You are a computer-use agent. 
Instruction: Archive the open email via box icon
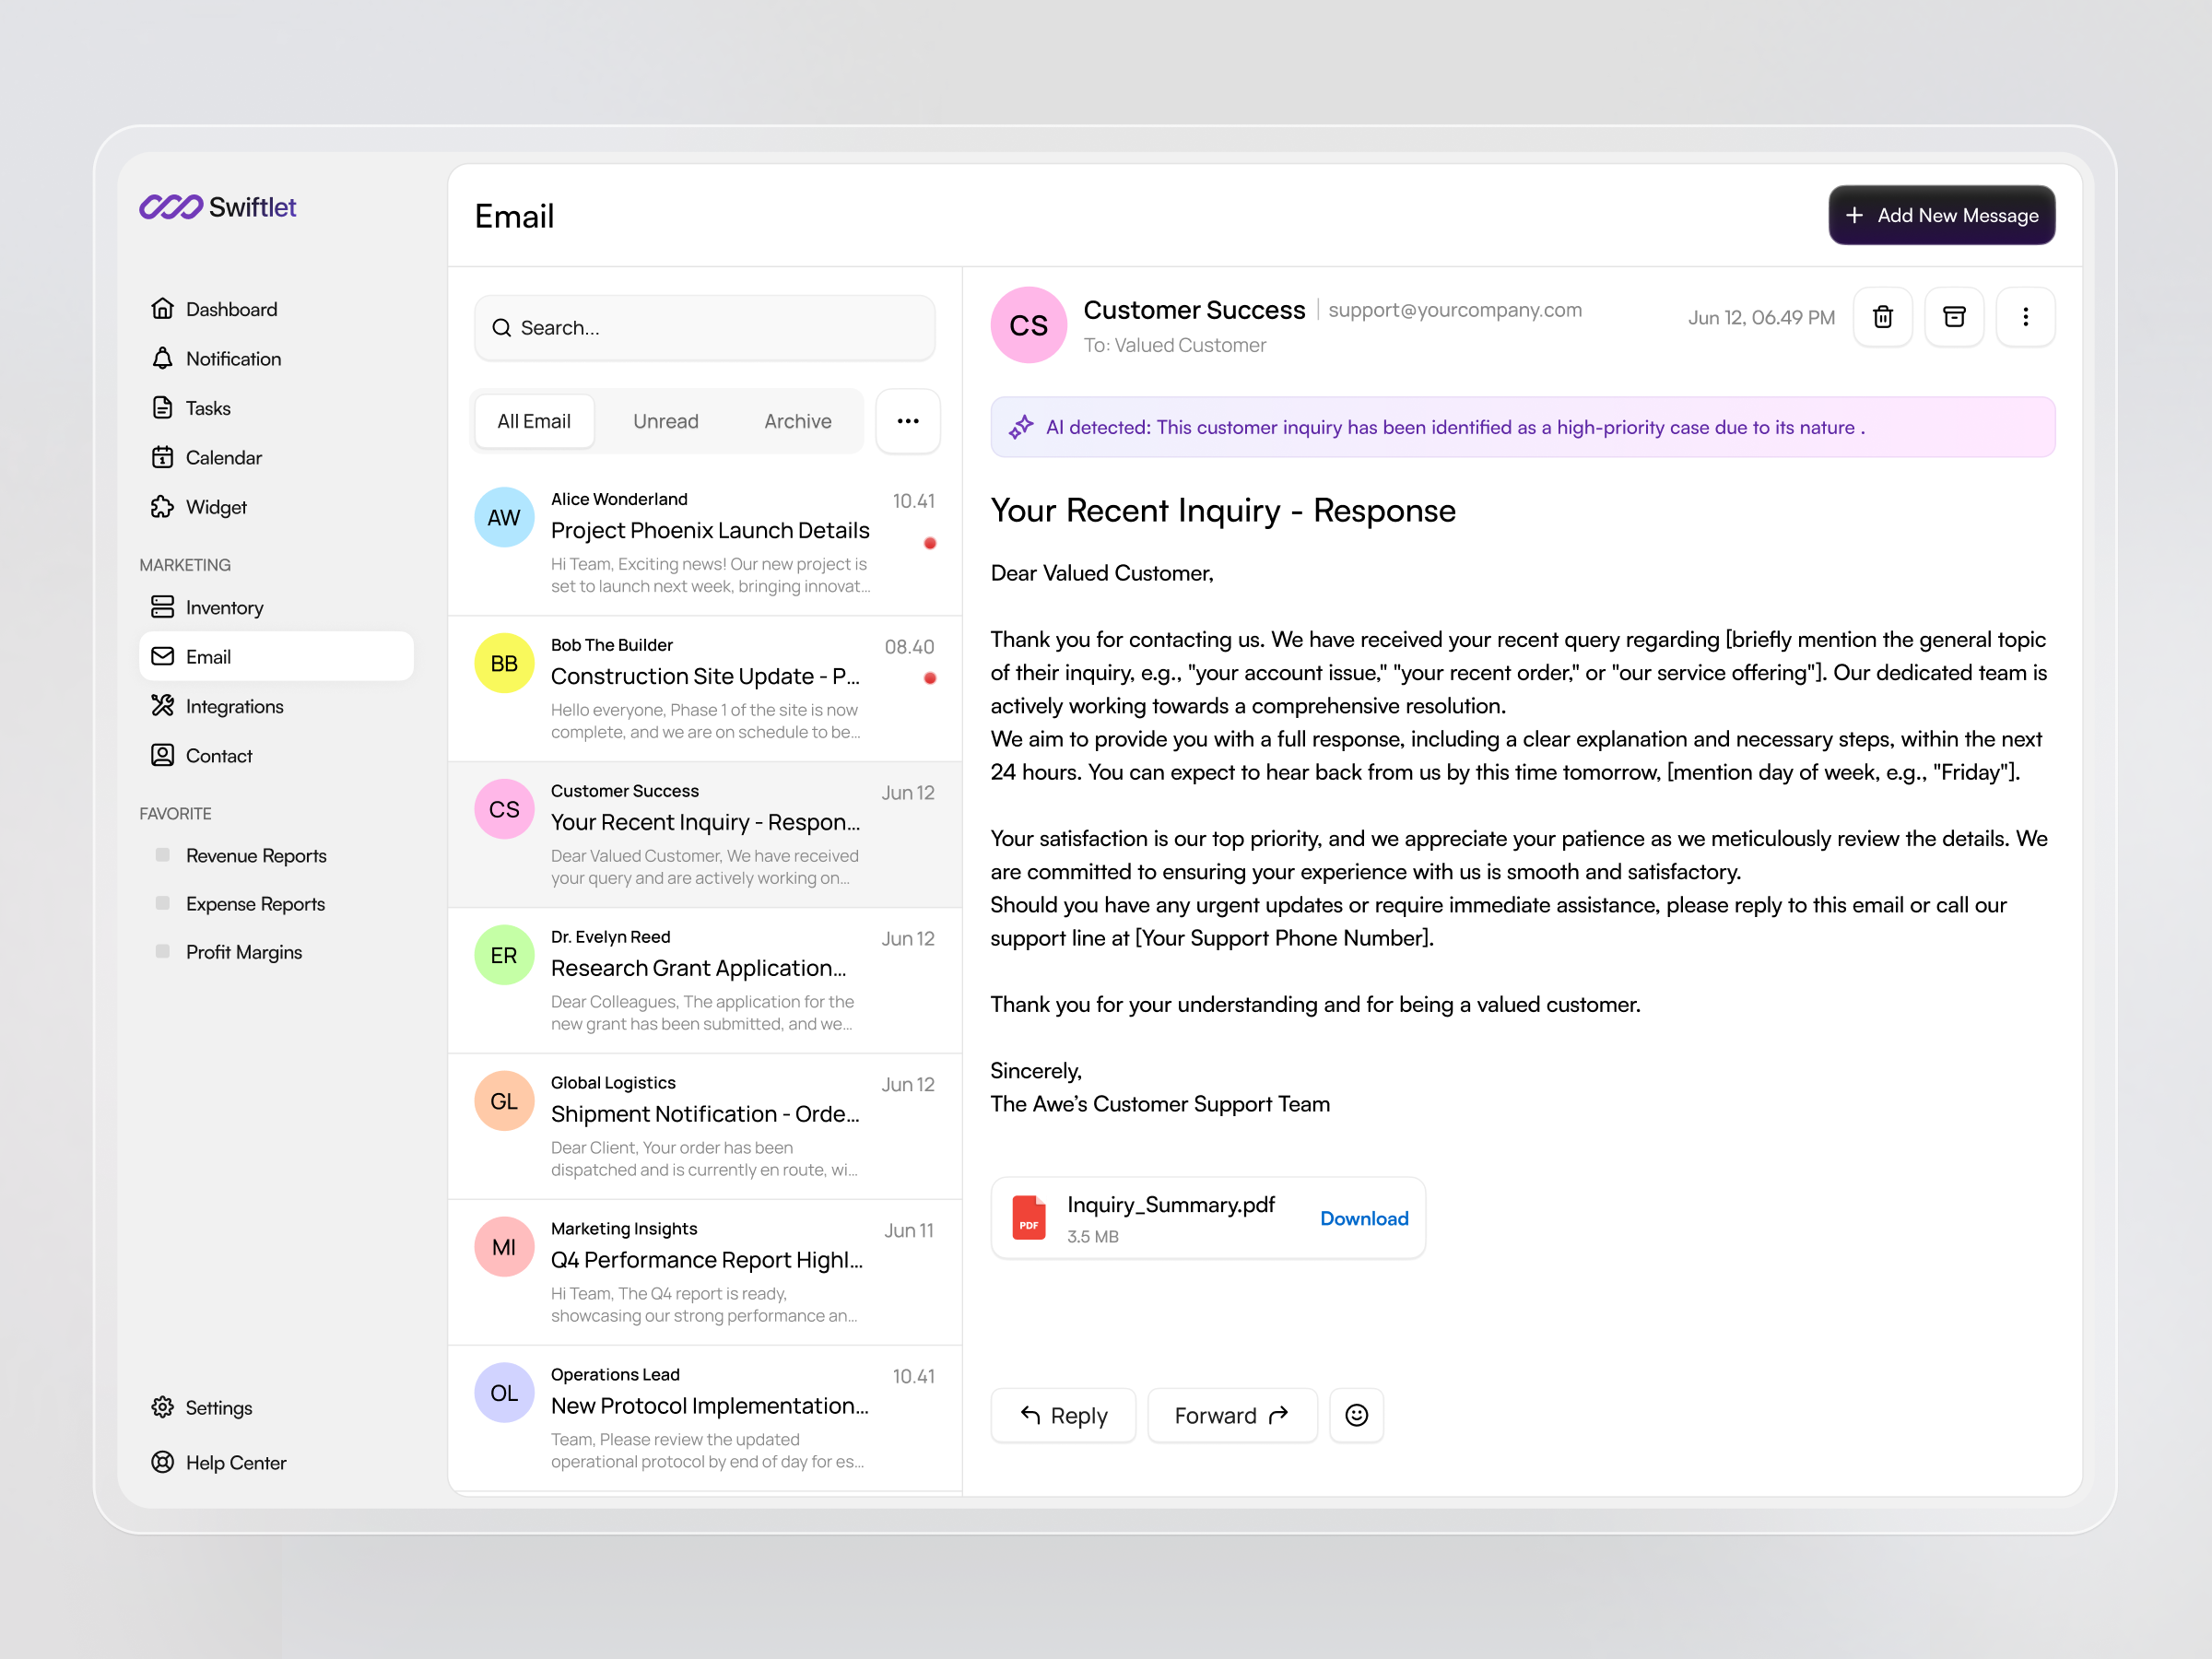(x=1954, y=317)
